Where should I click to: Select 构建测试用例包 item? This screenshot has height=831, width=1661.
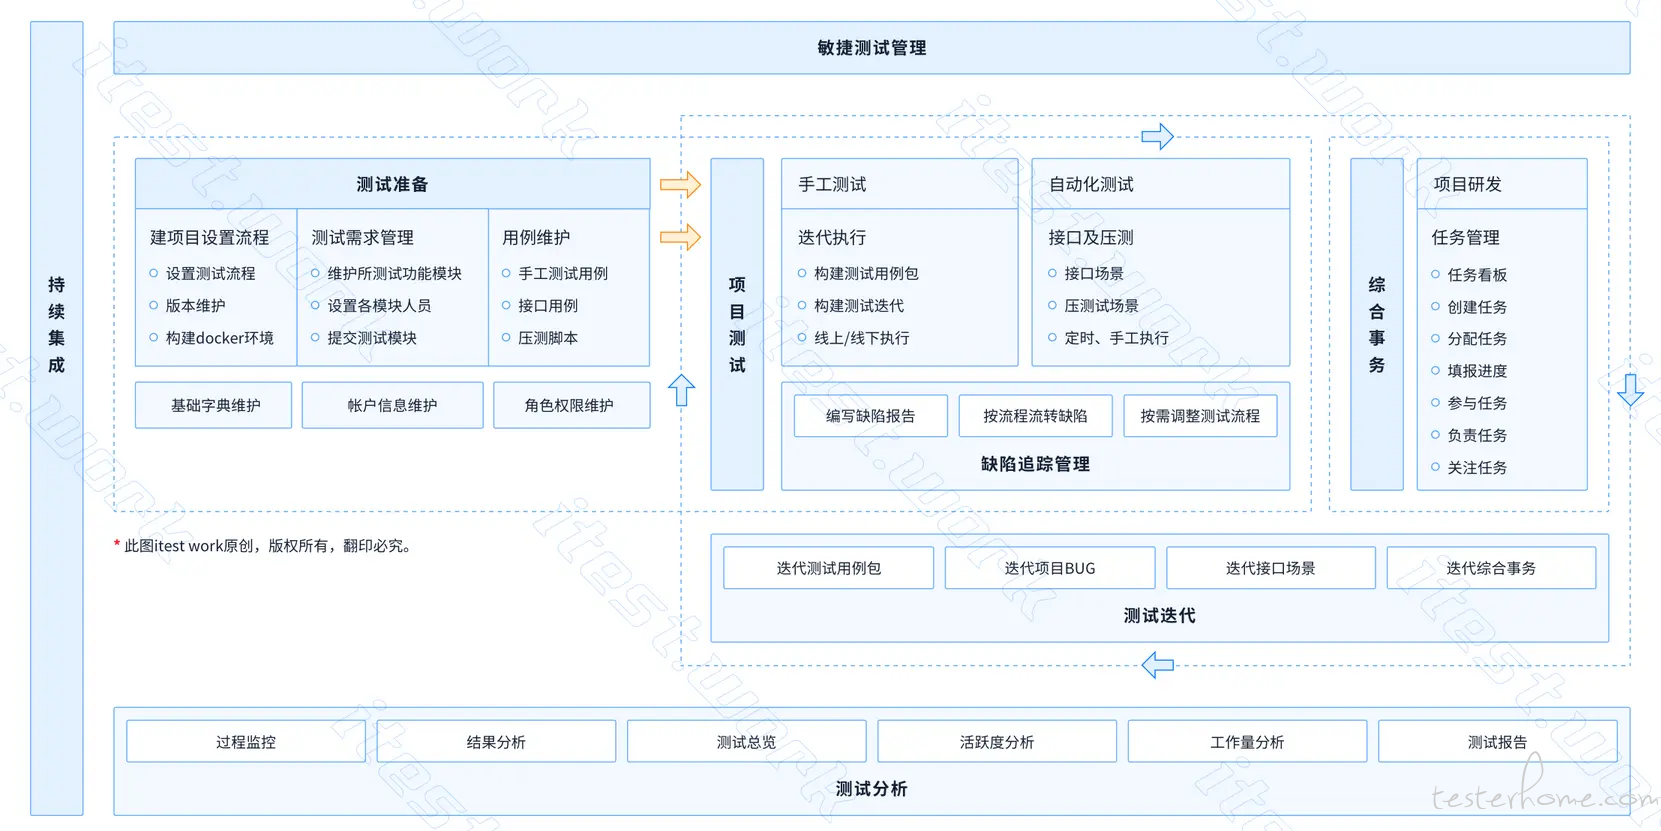[866, 273]
